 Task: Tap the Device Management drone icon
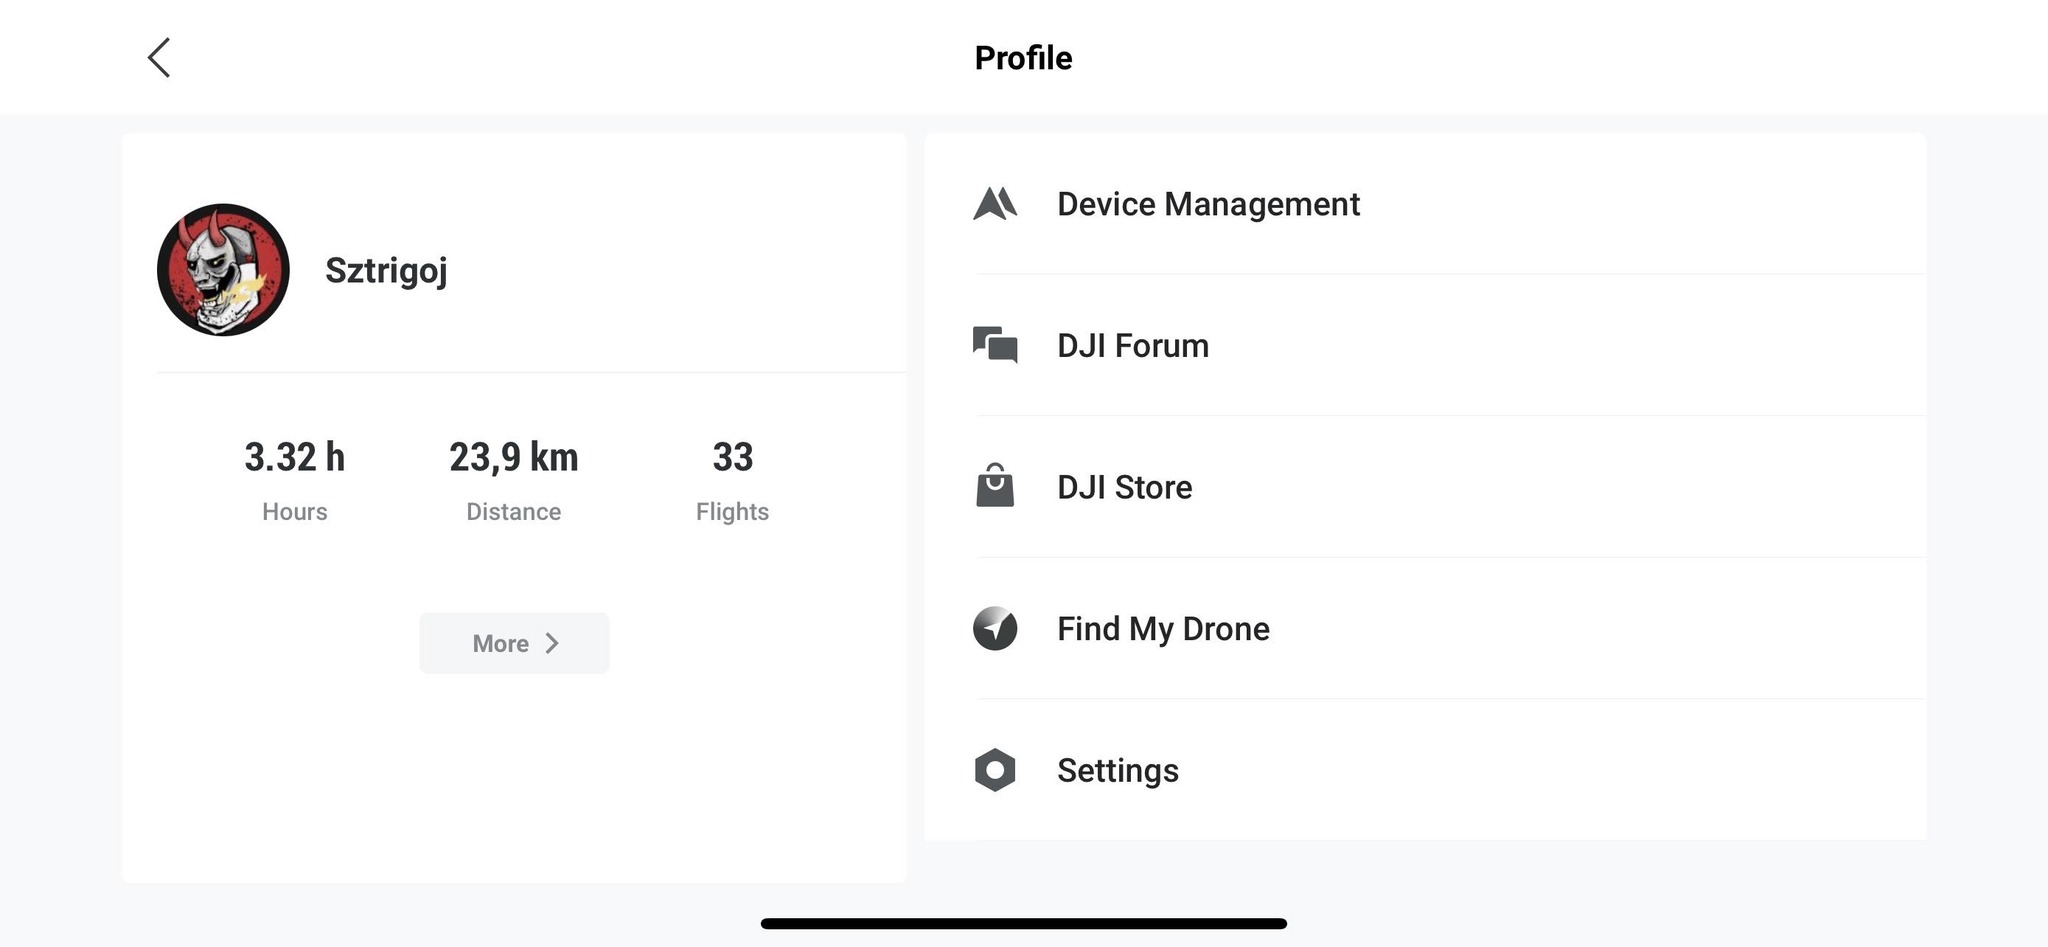pos(995,204)
